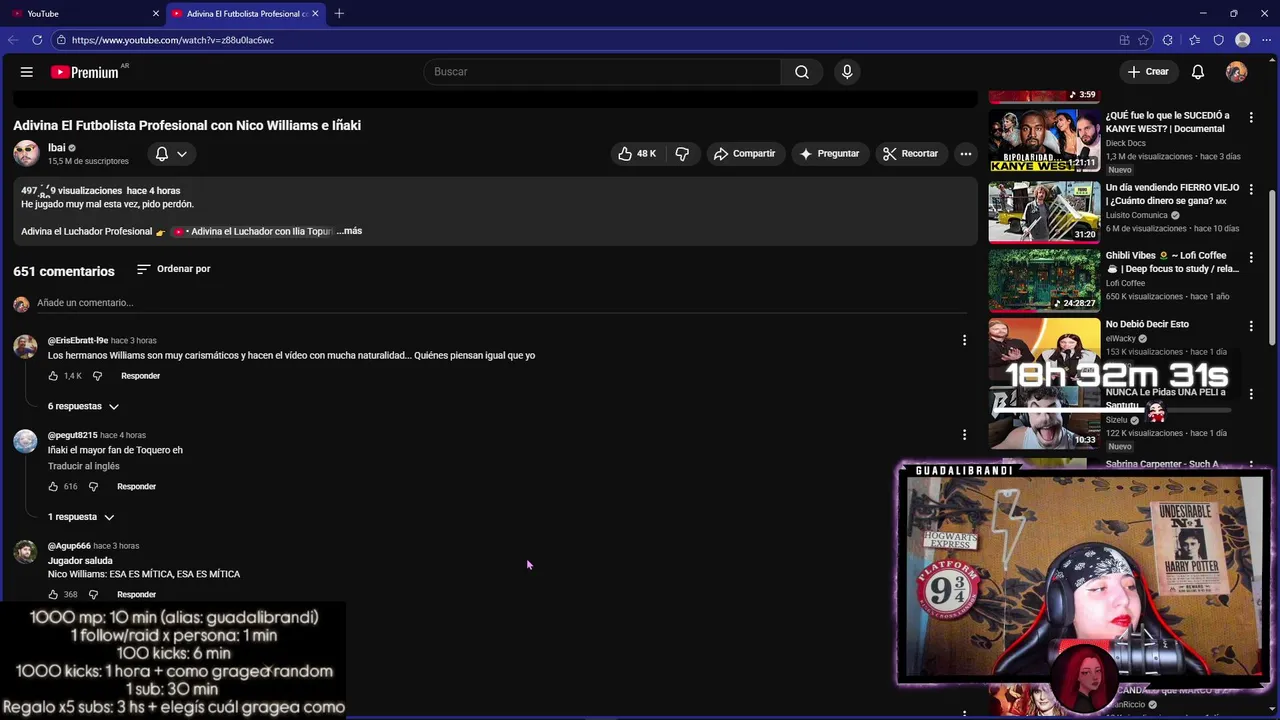
Task: Close the Adivina El Futbolista tab
Action: pos(316,13)
